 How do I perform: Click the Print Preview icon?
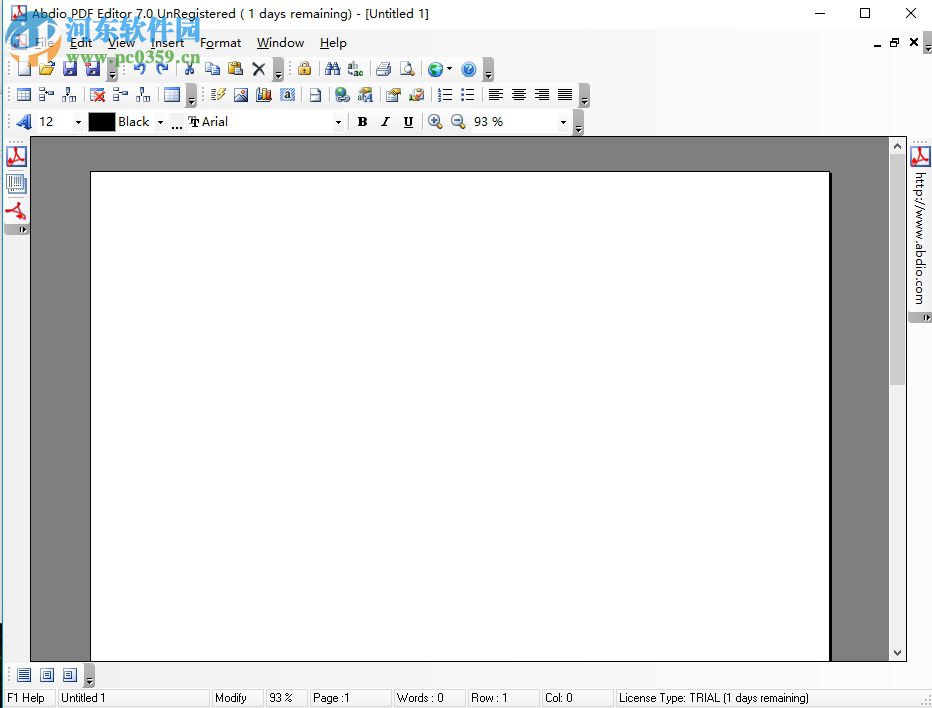(406, 69)
